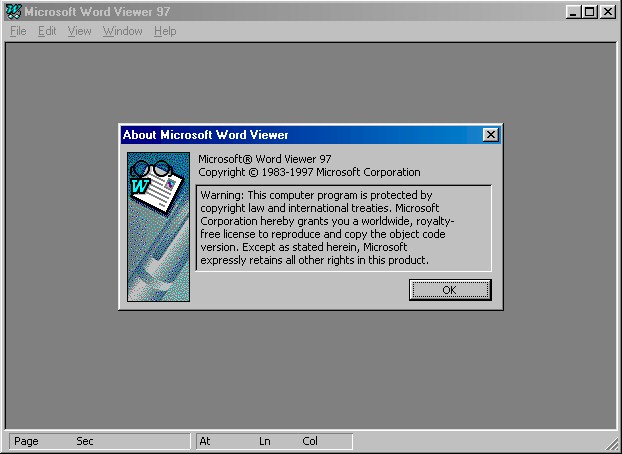This screenshot has height=454, width=622.
Task: Close the Microsoft Word Viewer 97 window
Action: tap(608, 12)
